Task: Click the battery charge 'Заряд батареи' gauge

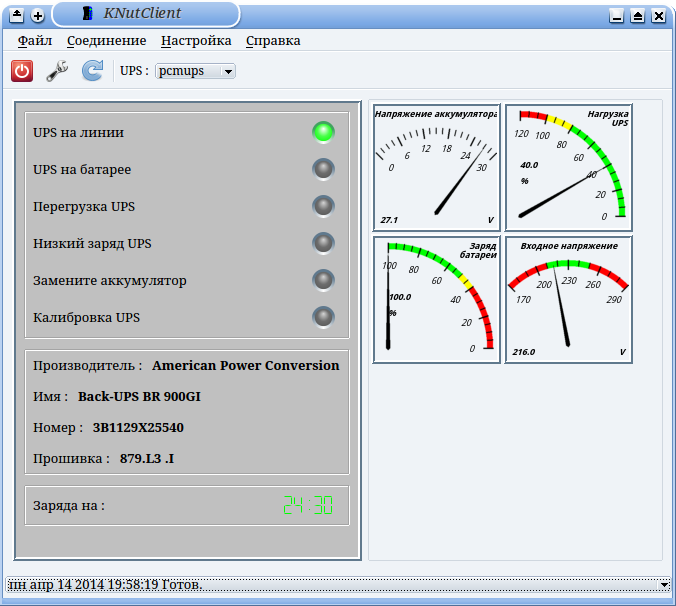Action: (x=436, y=299)
